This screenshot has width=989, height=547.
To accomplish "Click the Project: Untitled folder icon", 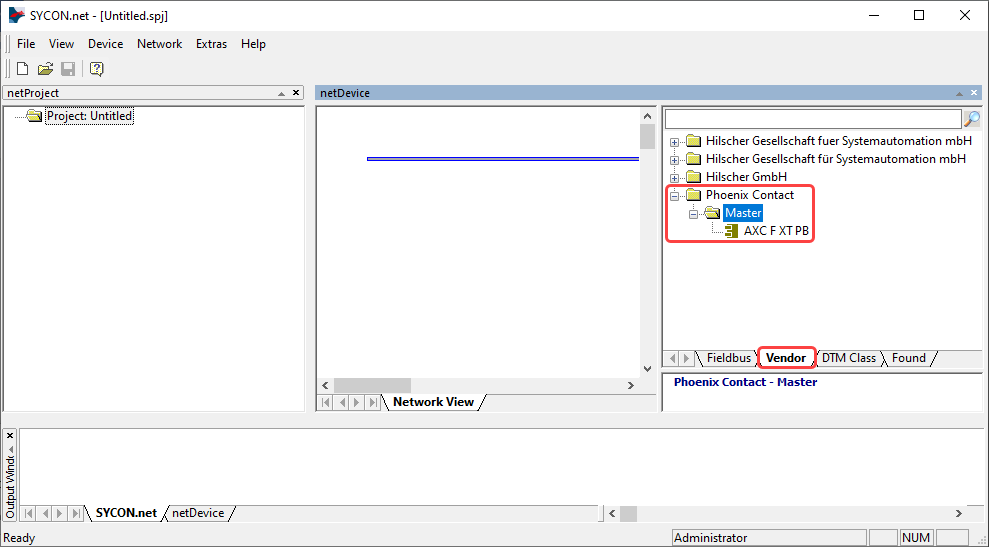I will pyautogui.click(x=35, y=116).
